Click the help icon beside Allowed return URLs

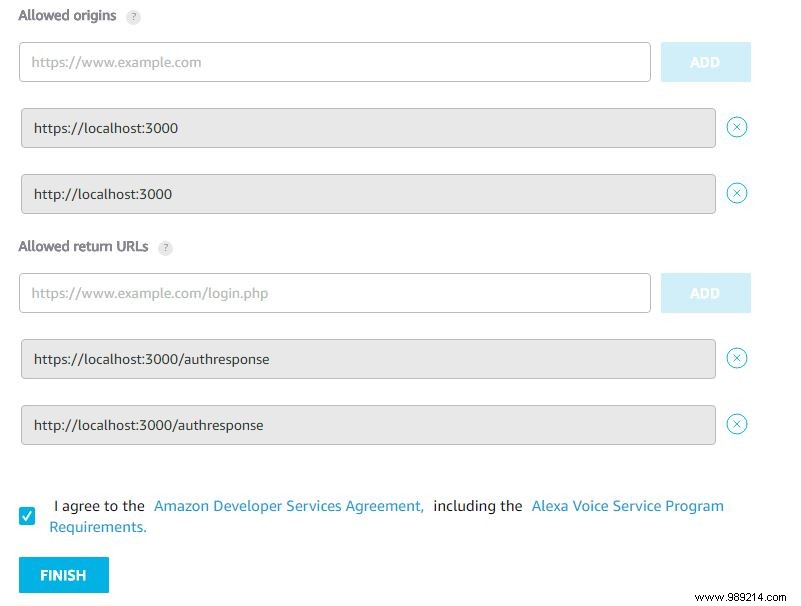(166, 248)
